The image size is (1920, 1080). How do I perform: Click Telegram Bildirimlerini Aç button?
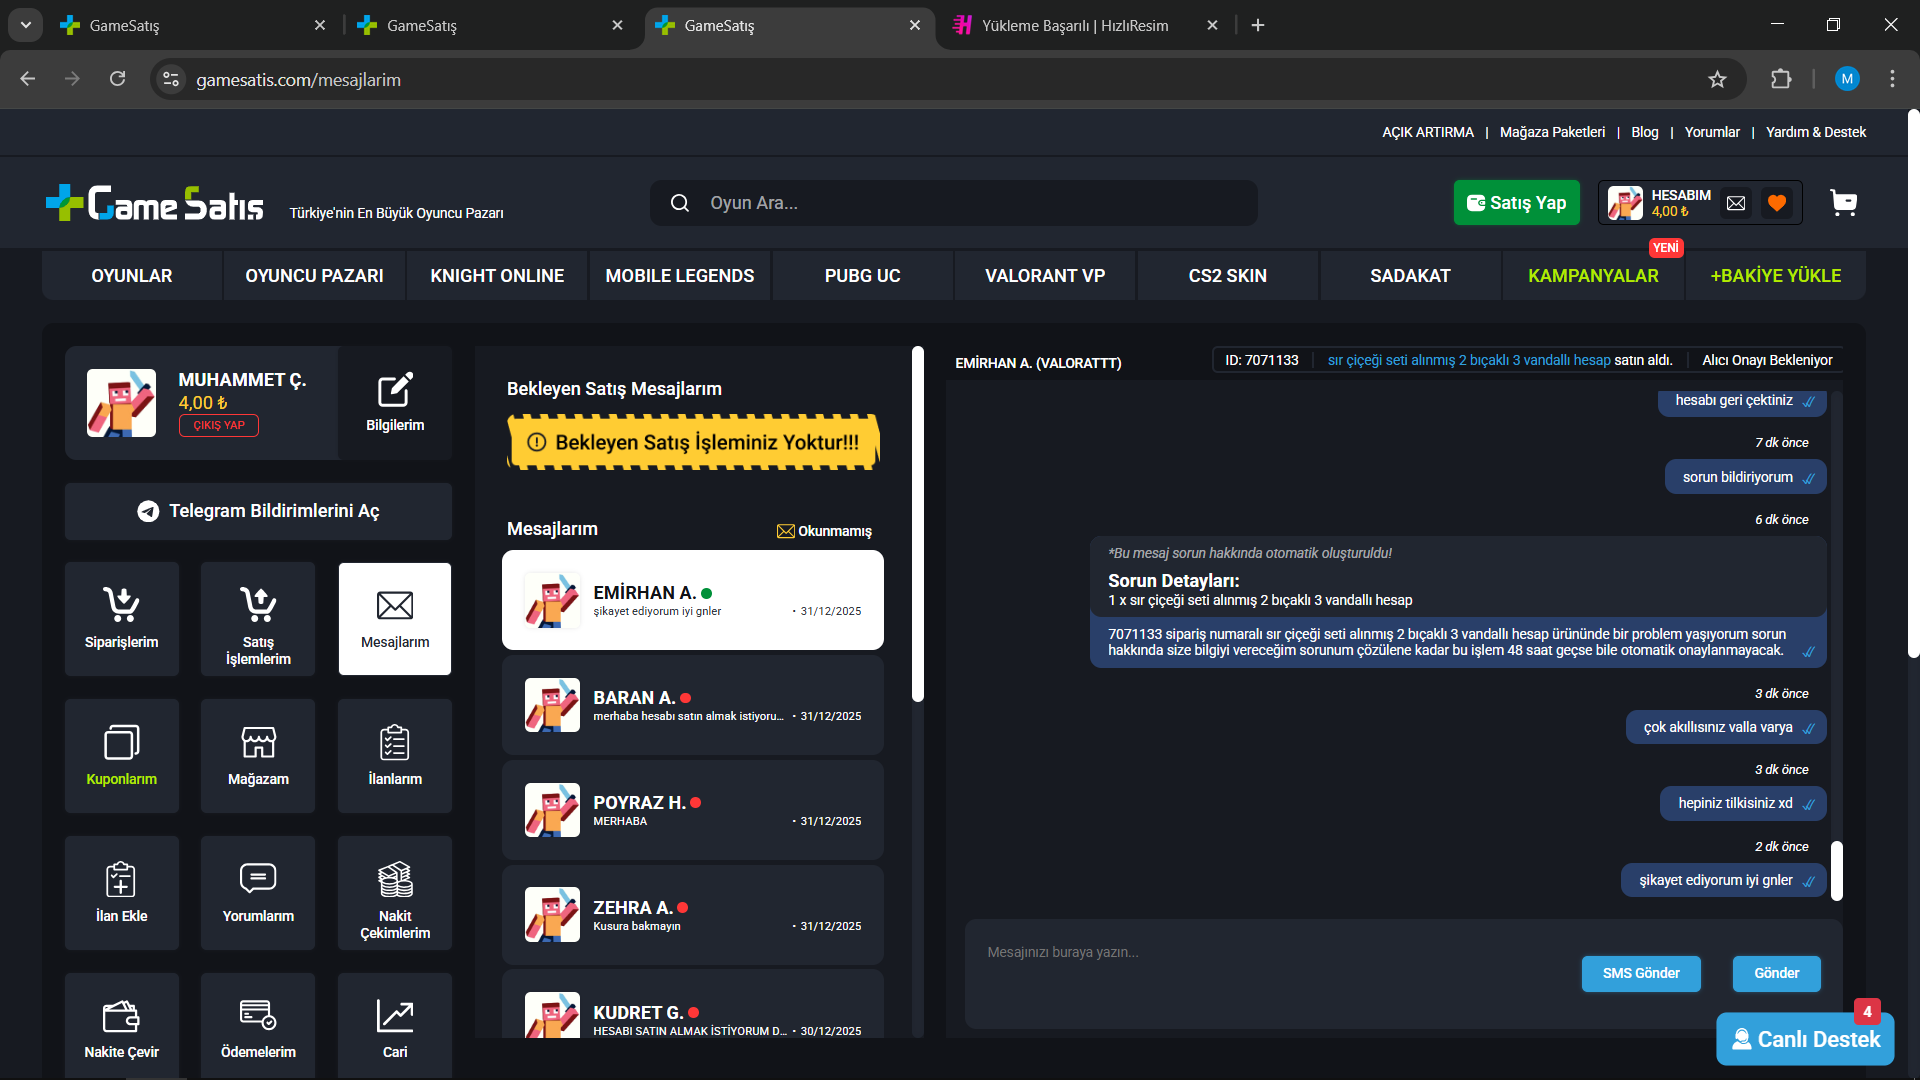tap(258, 511)
